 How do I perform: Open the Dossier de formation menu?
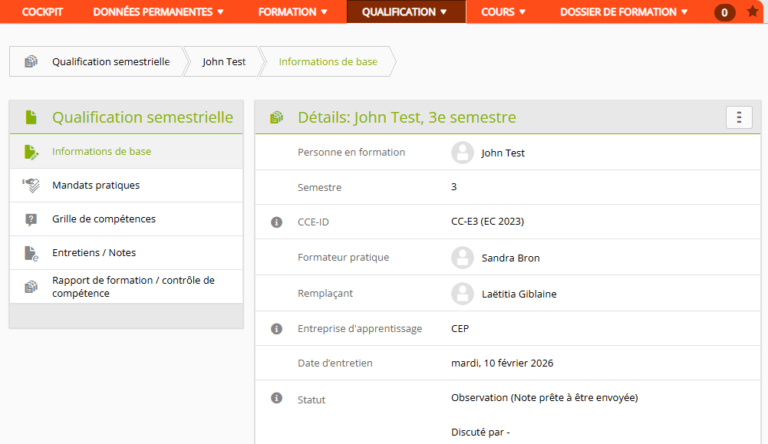point(624,12)
